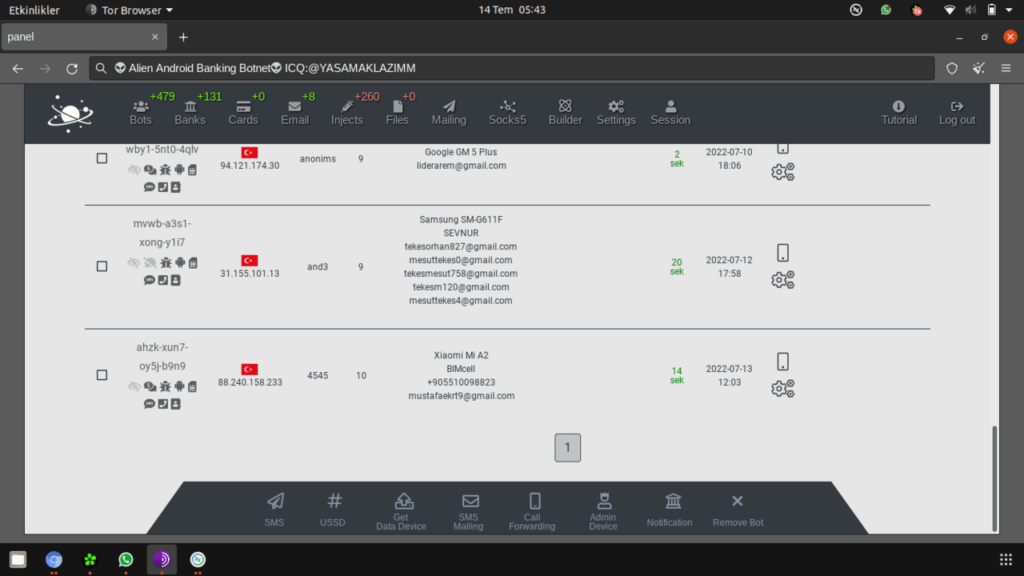
Task: Open the Builder section
Action: [x=565, y=112]
